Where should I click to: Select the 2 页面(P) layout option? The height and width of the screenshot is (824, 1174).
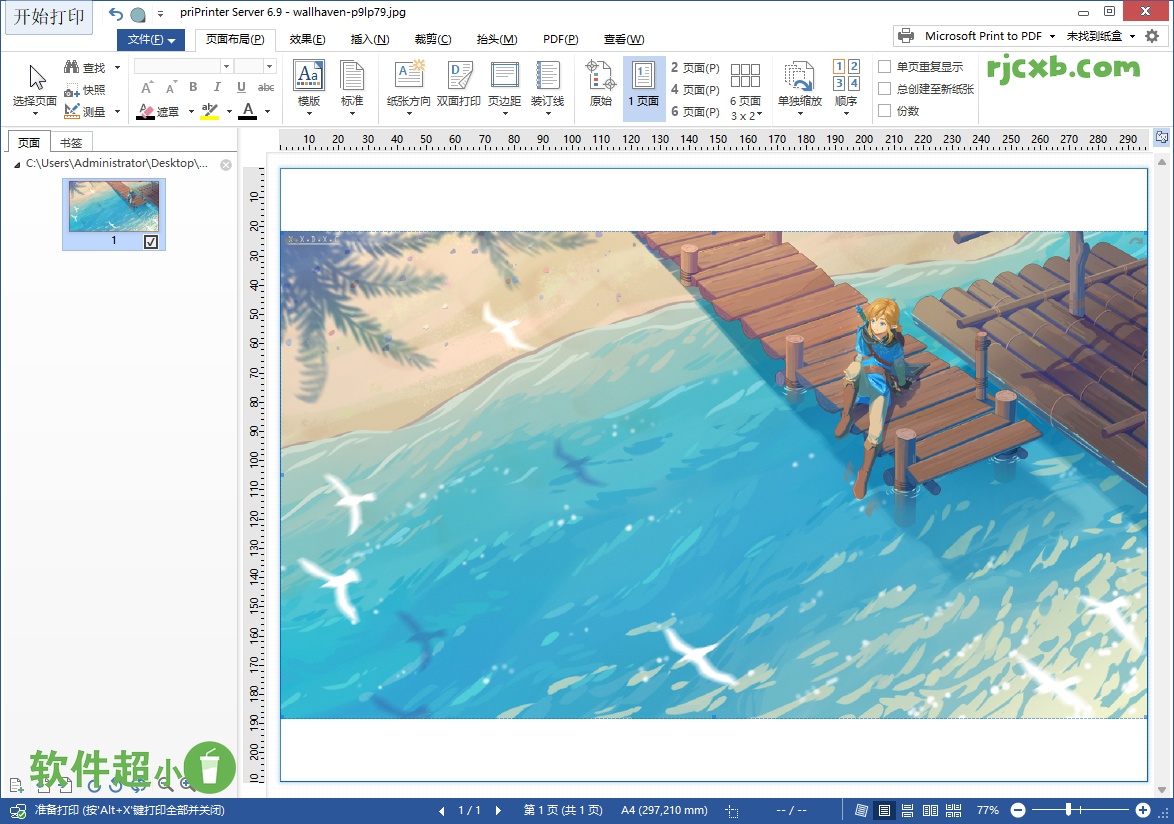(694, 68)
